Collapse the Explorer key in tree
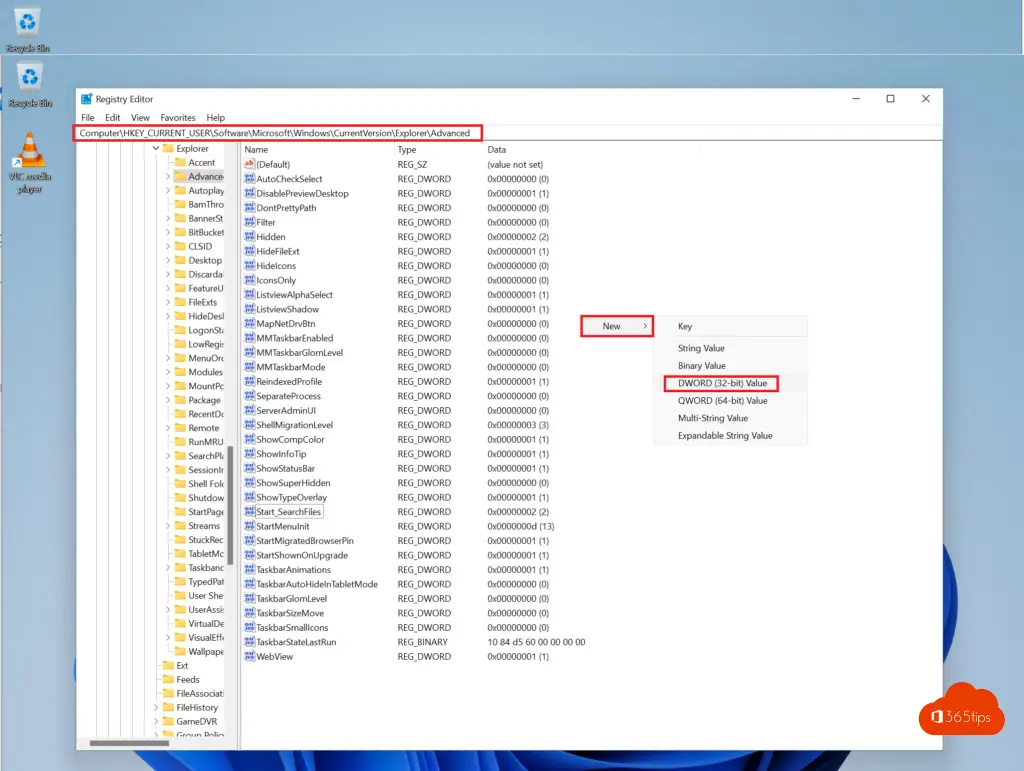Image resolution: width=1024 pixels, height=771 pixels. [x=156, y=148]
